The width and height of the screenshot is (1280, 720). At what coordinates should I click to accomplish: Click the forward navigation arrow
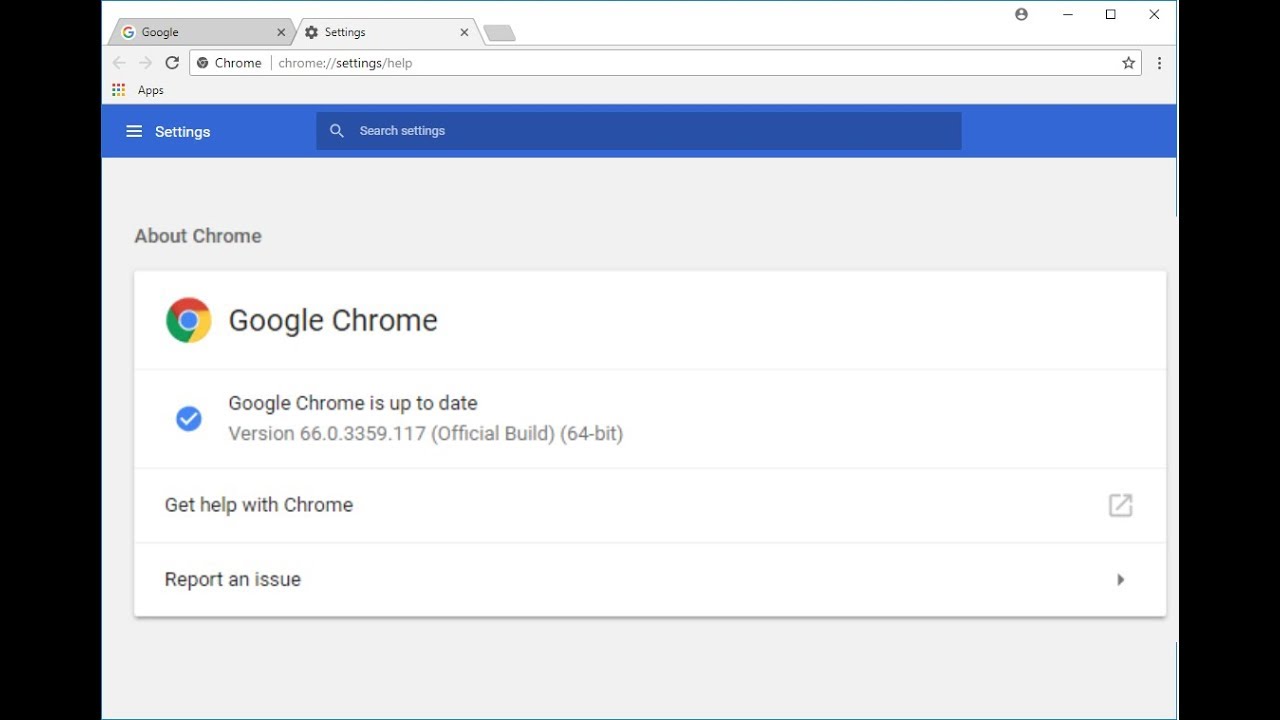point(146,63)
